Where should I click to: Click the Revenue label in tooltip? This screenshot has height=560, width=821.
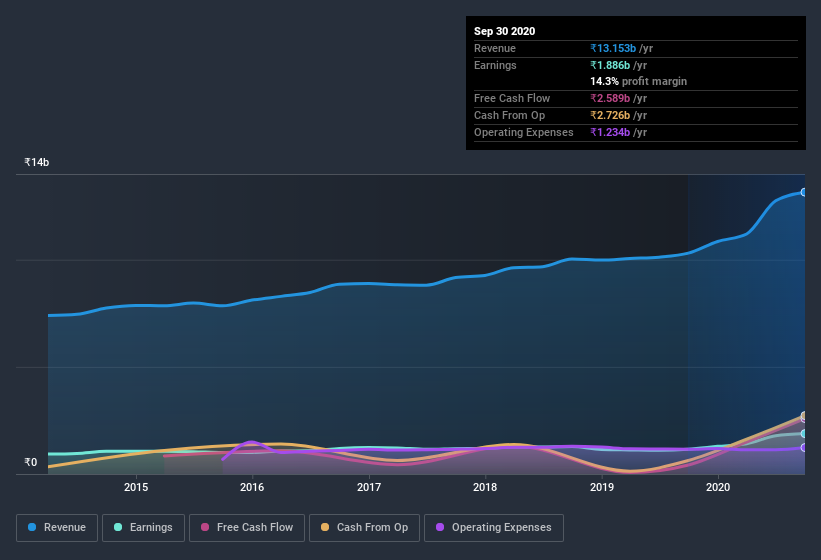[x=495, y=48]
